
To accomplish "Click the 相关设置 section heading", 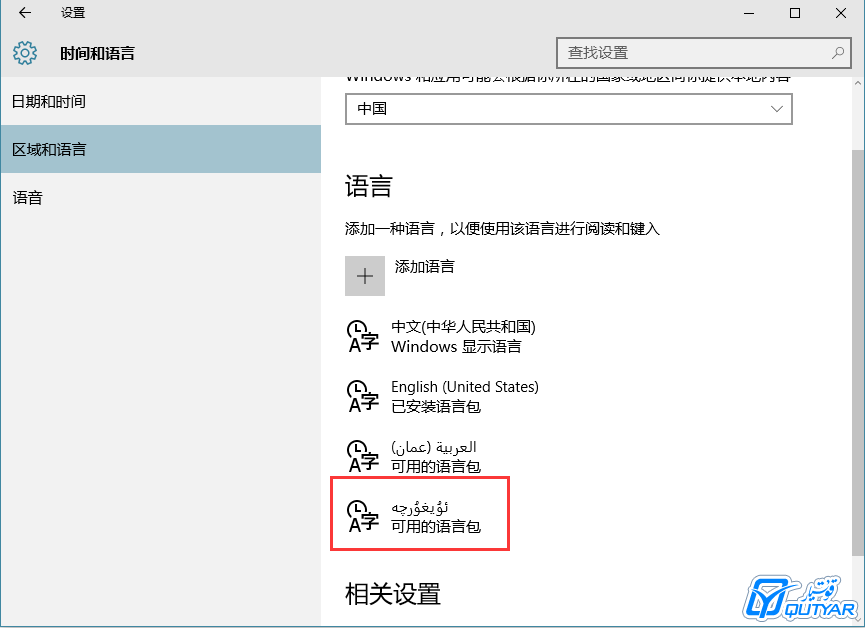I will click(393, 594).
